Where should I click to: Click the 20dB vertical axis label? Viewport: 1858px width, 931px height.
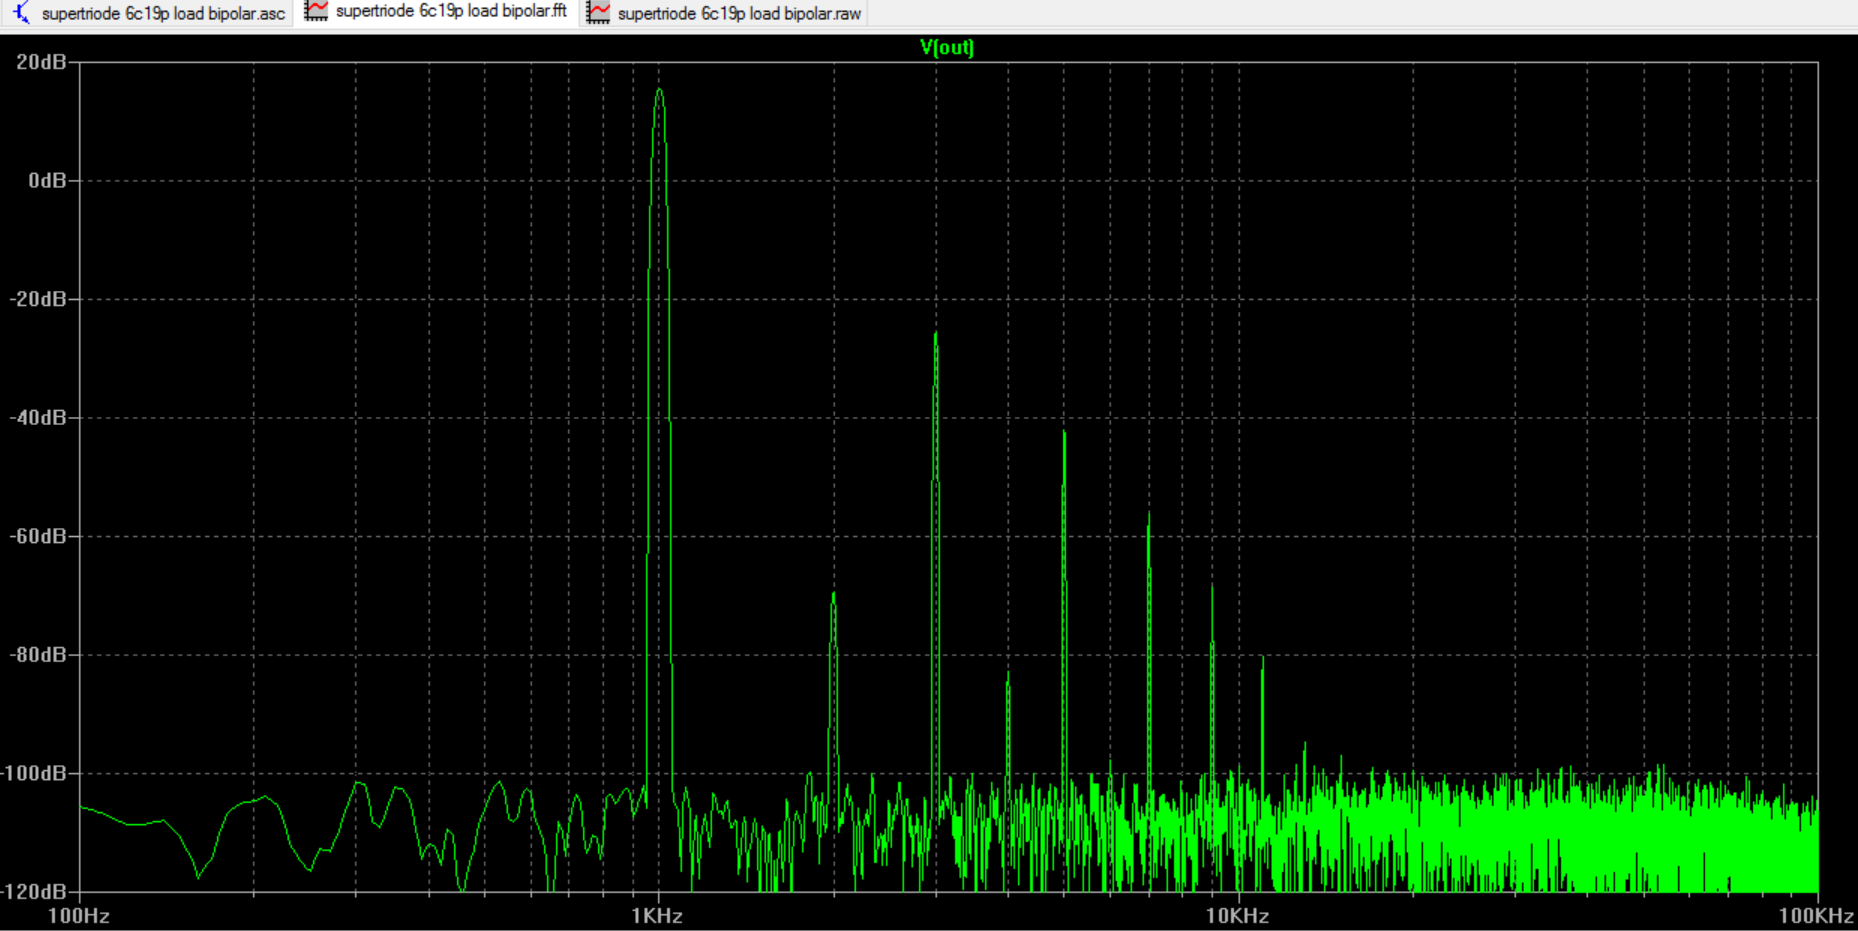coord(41,62)
